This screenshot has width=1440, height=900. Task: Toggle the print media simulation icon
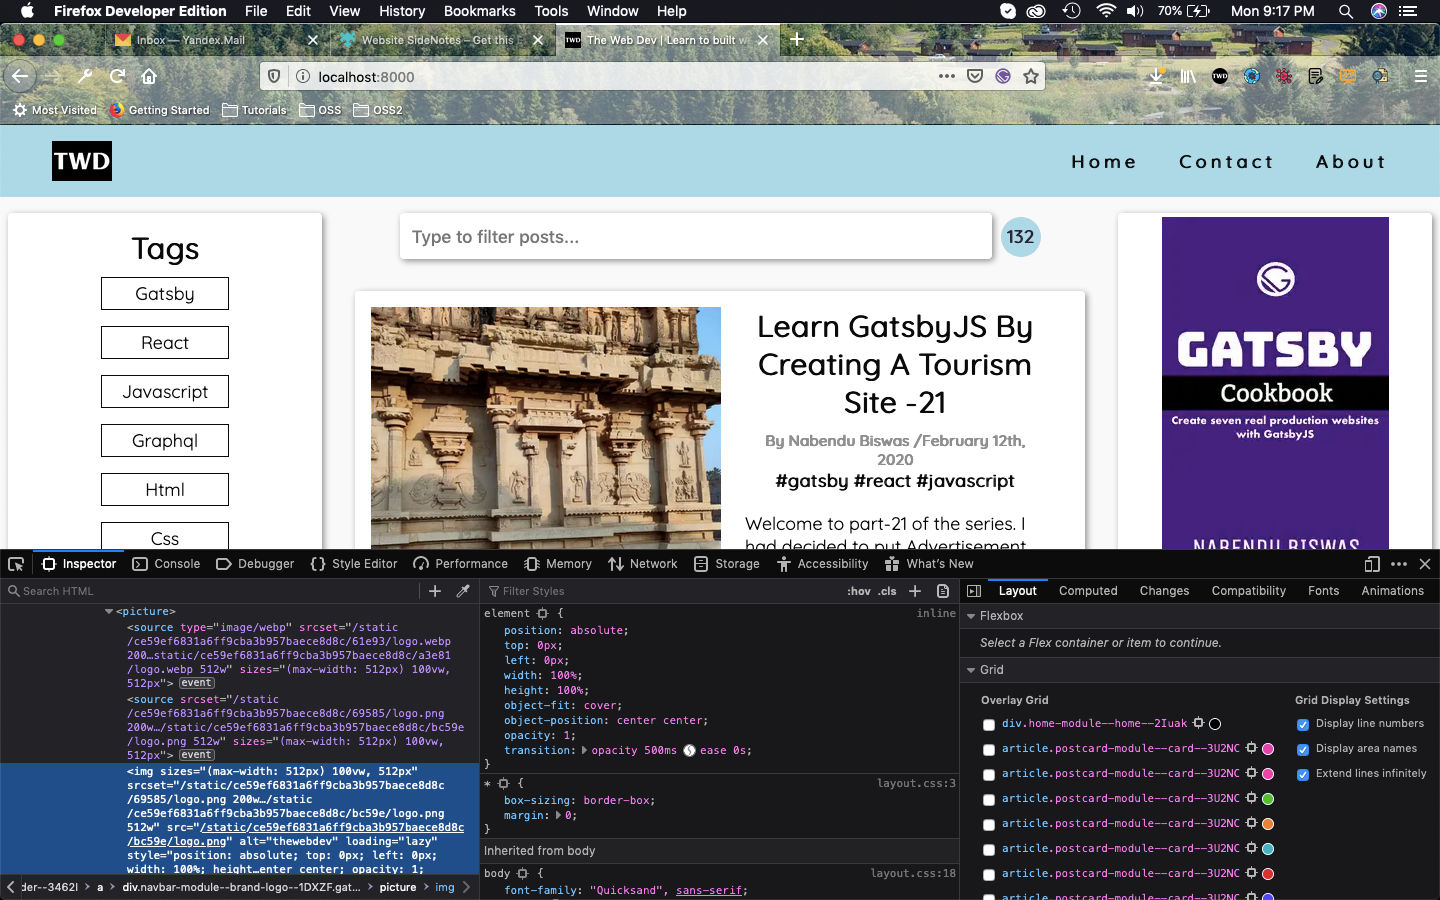(x=943, y=591)
